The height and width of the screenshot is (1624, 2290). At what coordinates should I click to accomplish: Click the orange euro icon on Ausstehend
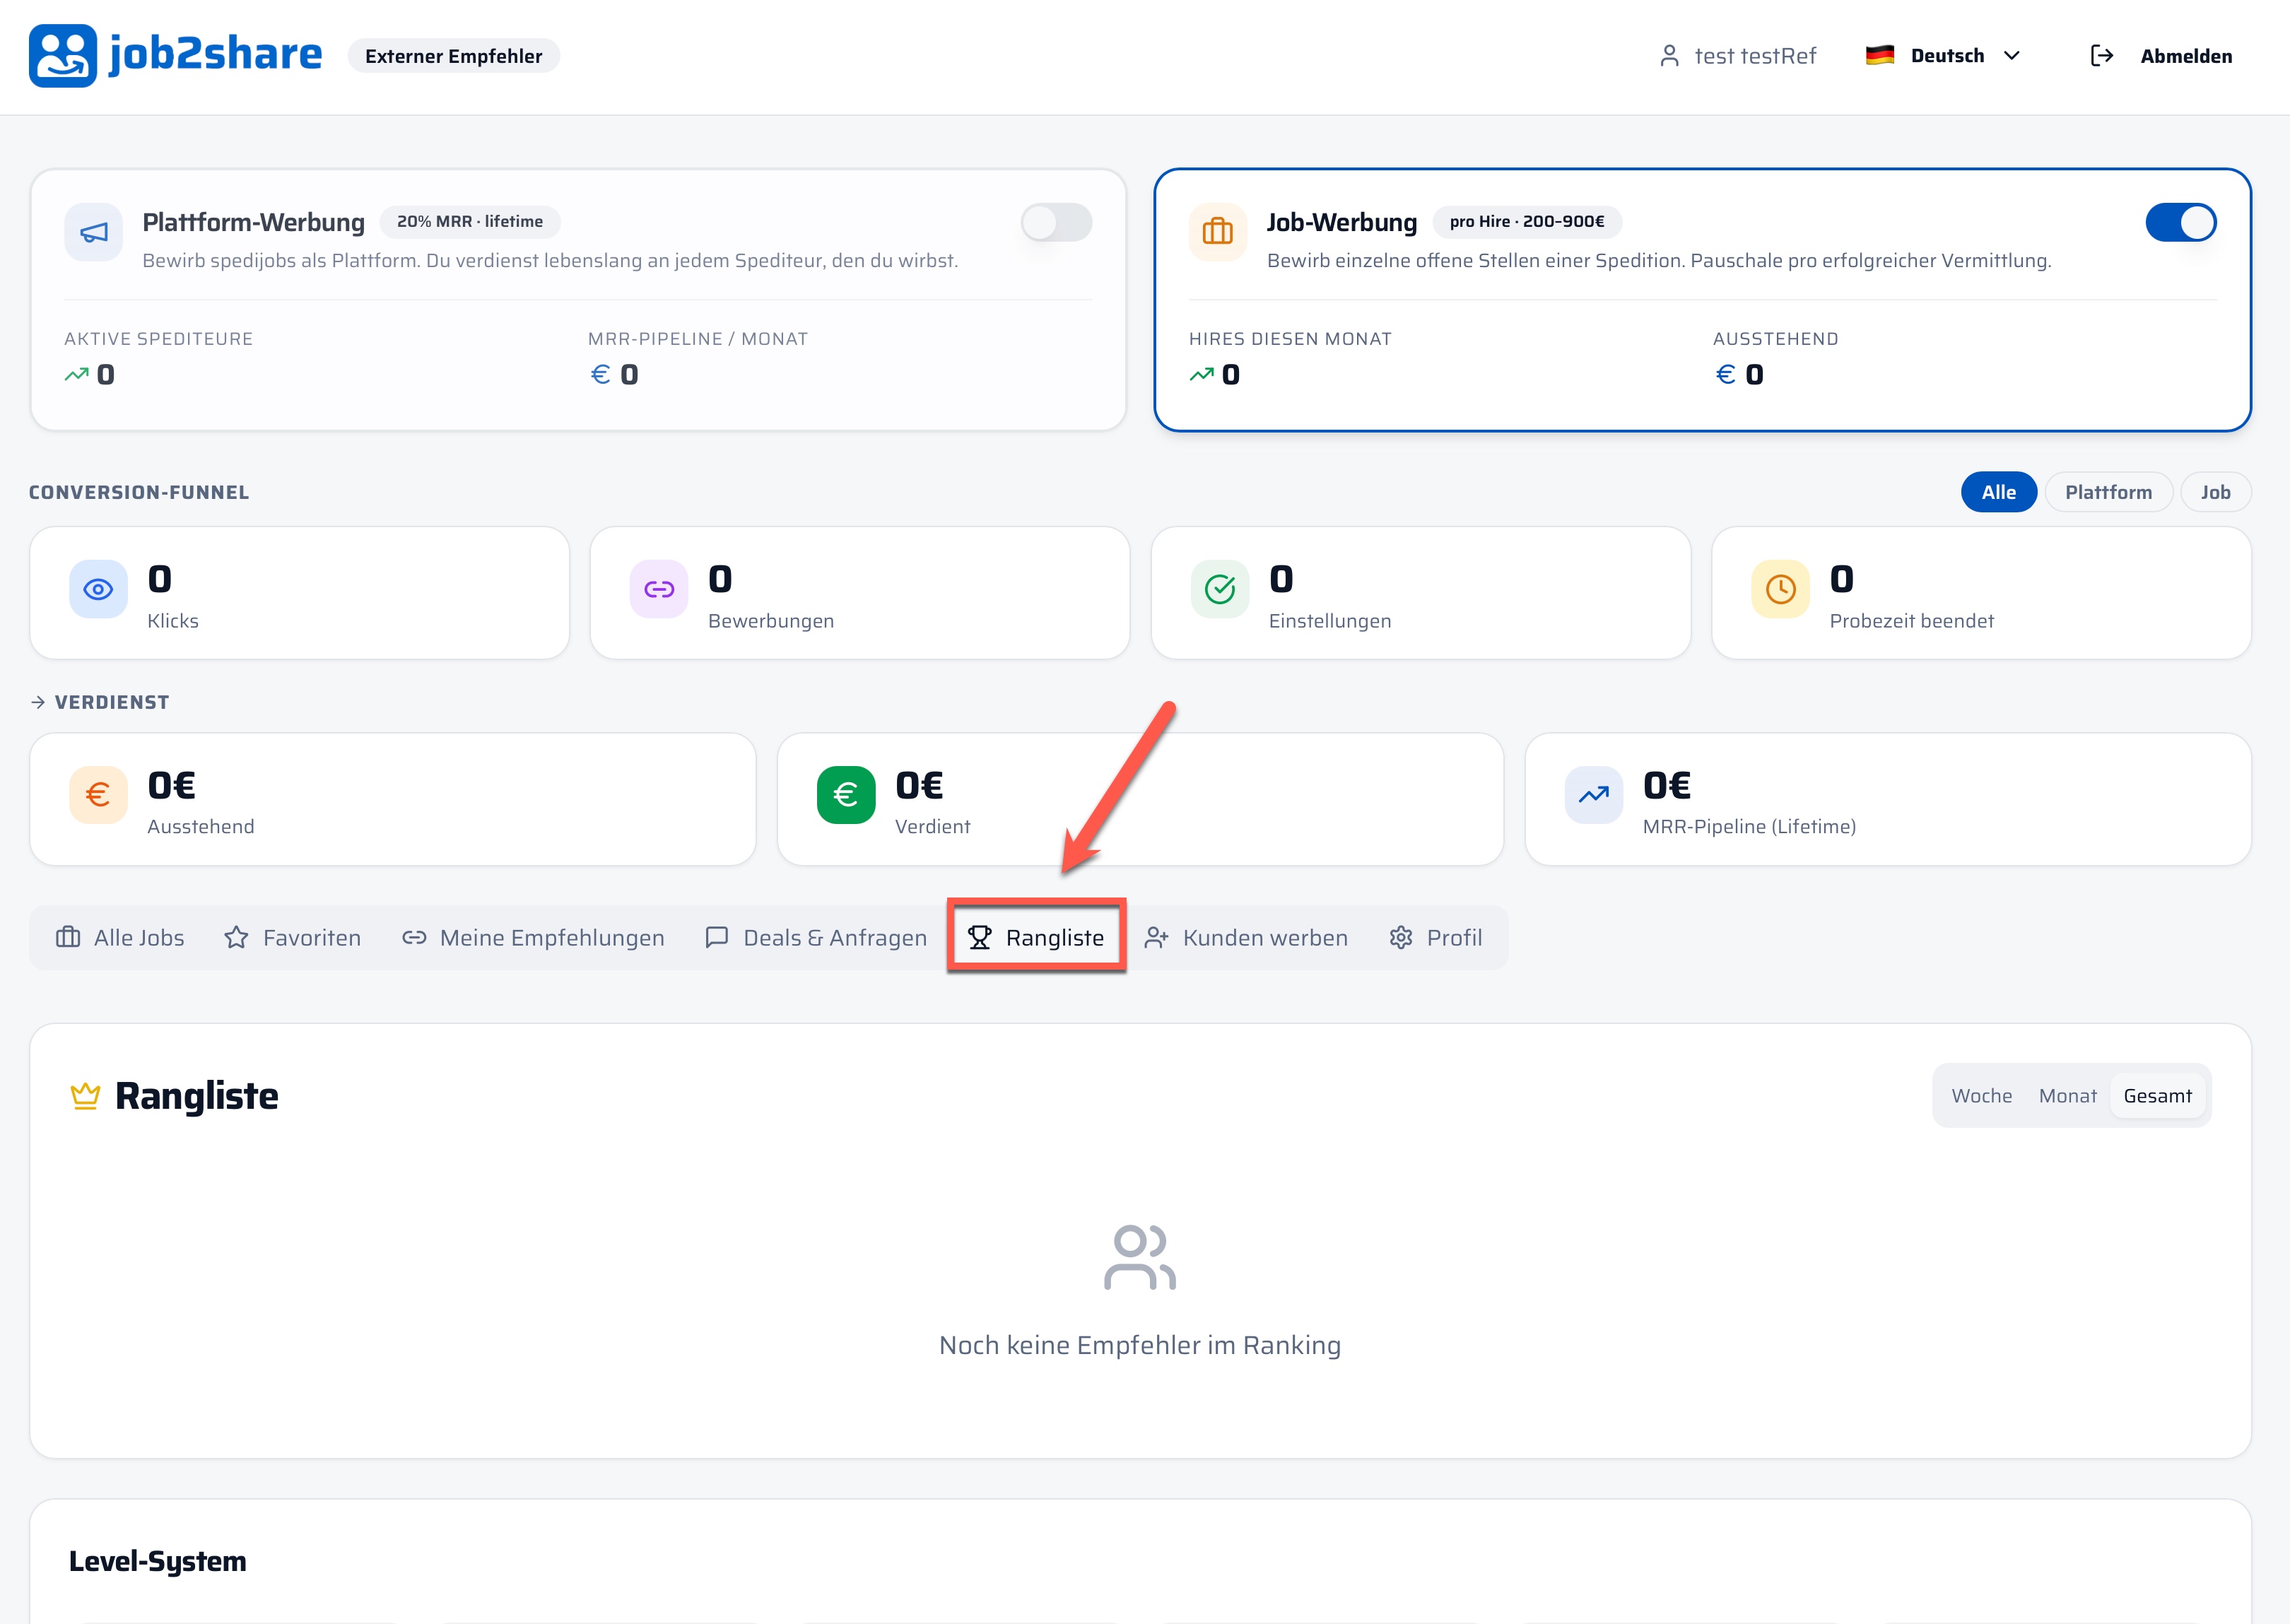point(98,795)
